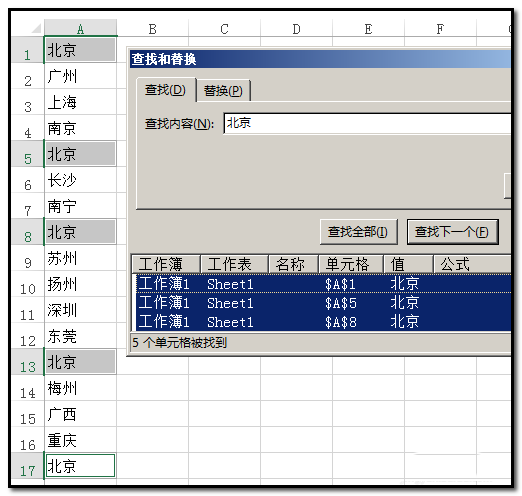
Task: Click cell A9 containing 苏州
Action: click(x=80, y=258)
